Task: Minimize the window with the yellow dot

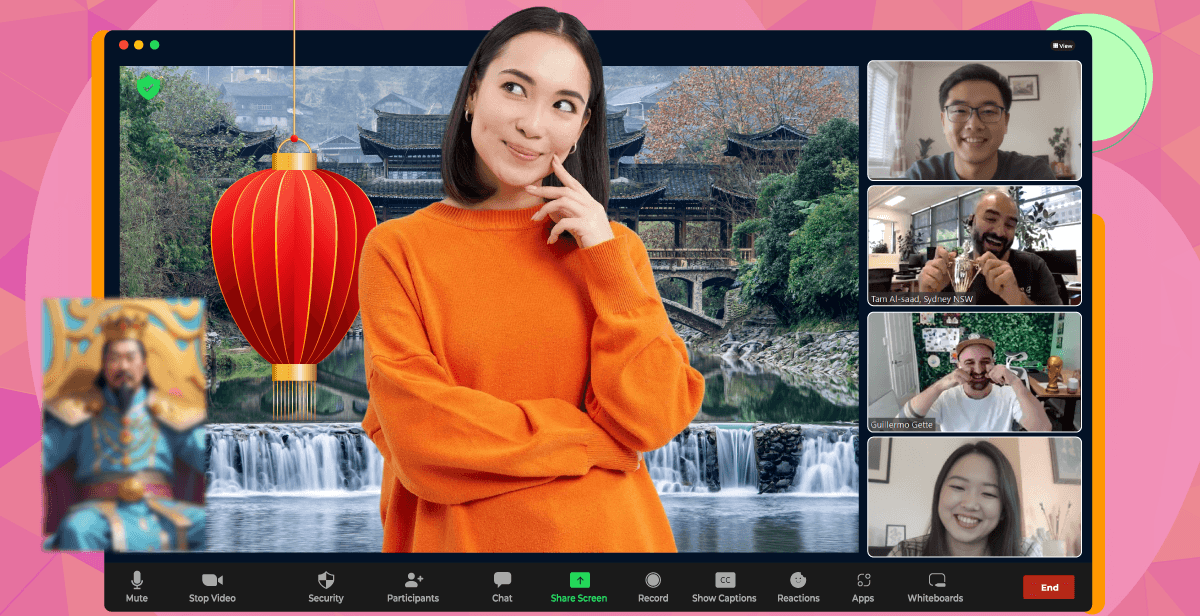Action: coord(139,45)
